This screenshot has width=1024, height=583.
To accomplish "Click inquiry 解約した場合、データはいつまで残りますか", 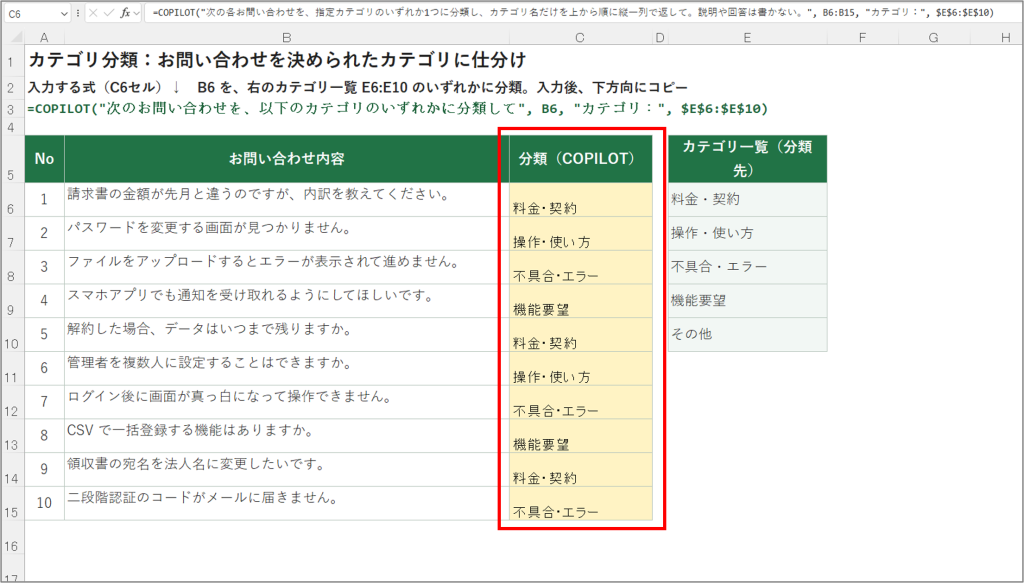I will [287, 334].
